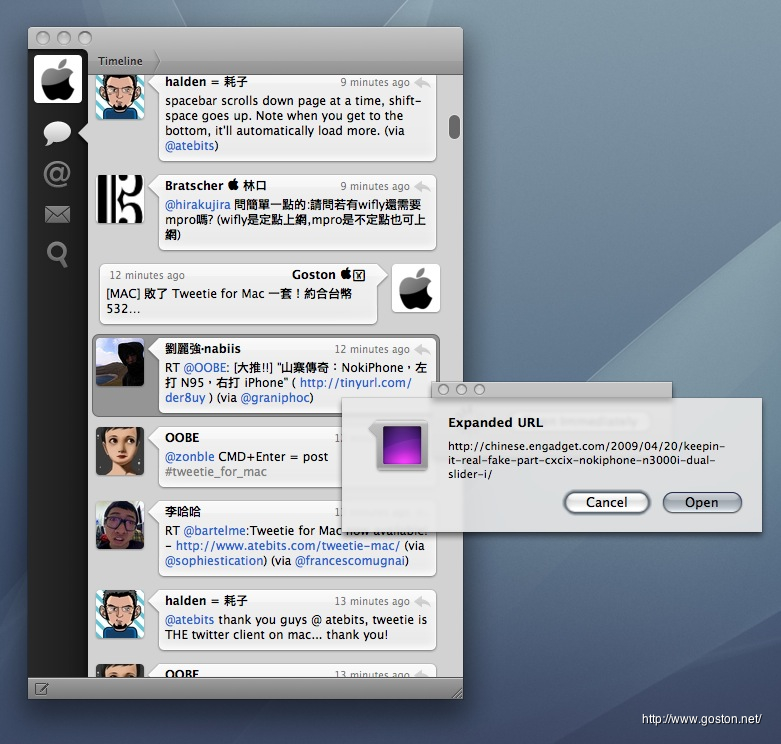Open the @francescomugnai mention link

(x=350, y=561)
